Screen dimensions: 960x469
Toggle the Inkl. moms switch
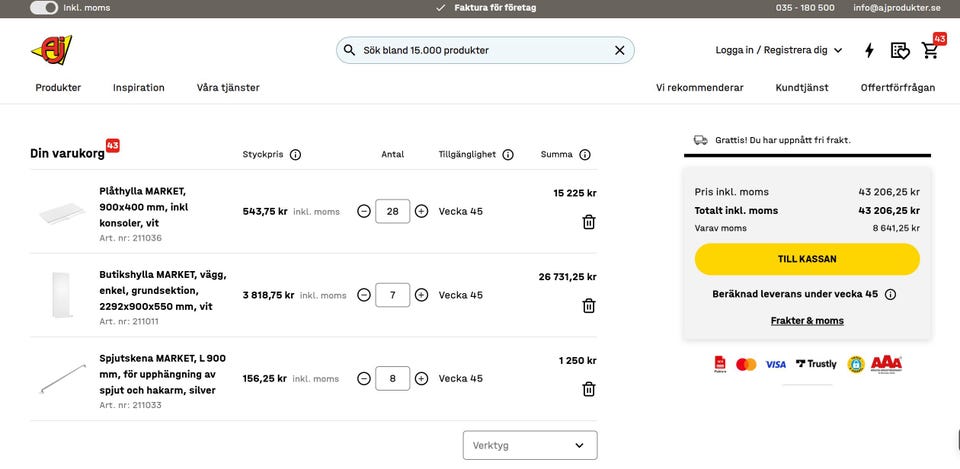tap(43, 8)
